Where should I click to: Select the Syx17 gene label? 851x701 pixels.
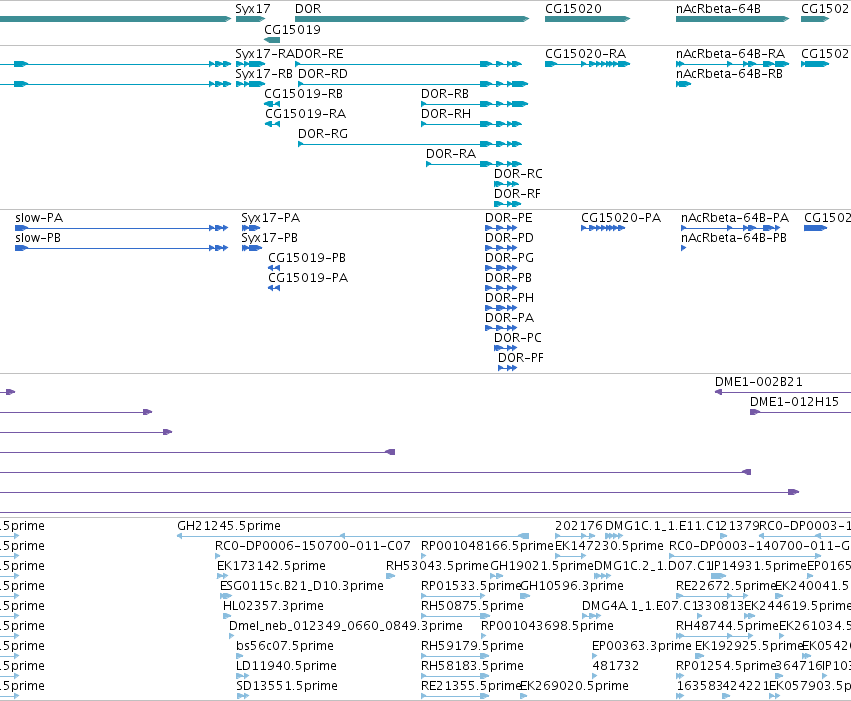pyautogui.click(x=252, y=9)
